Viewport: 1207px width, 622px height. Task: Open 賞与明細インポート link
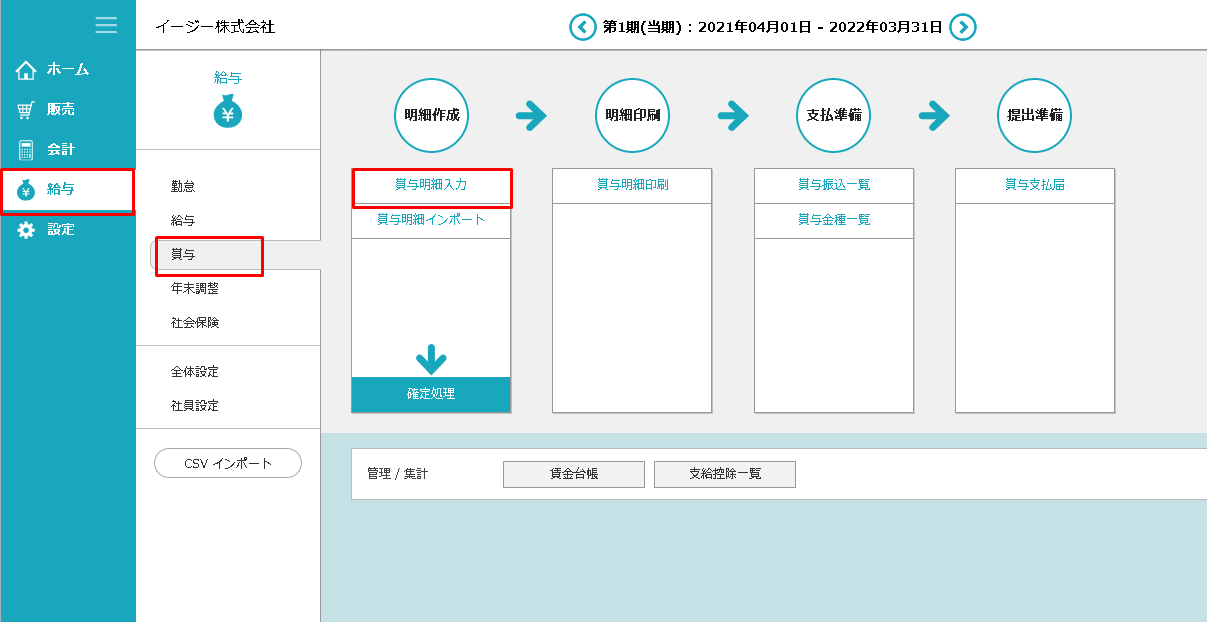[431, 220]
